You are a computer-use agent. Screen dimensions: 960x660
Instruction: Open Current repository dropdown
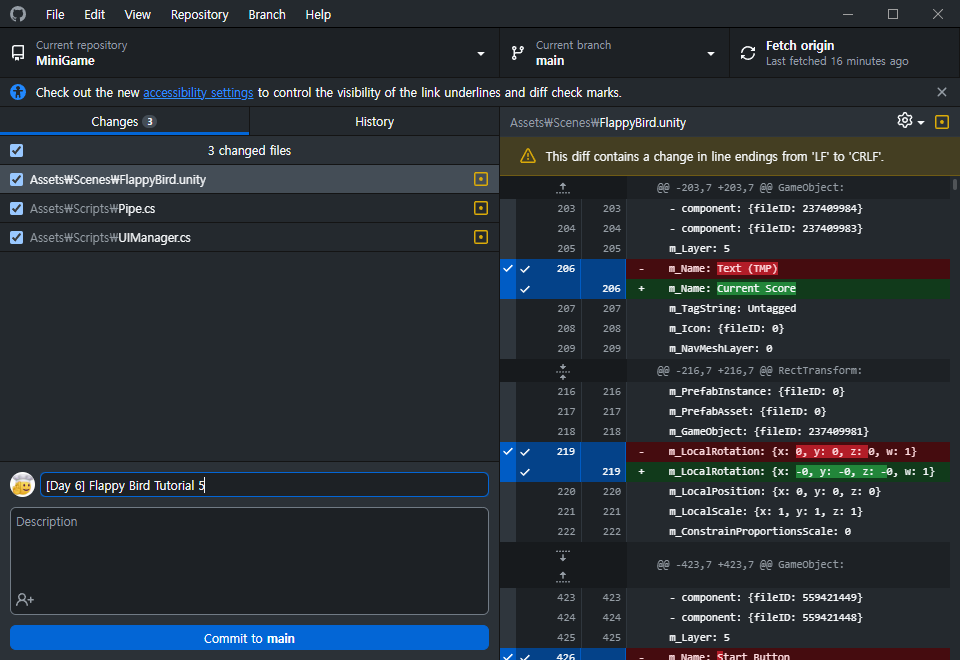249,53
